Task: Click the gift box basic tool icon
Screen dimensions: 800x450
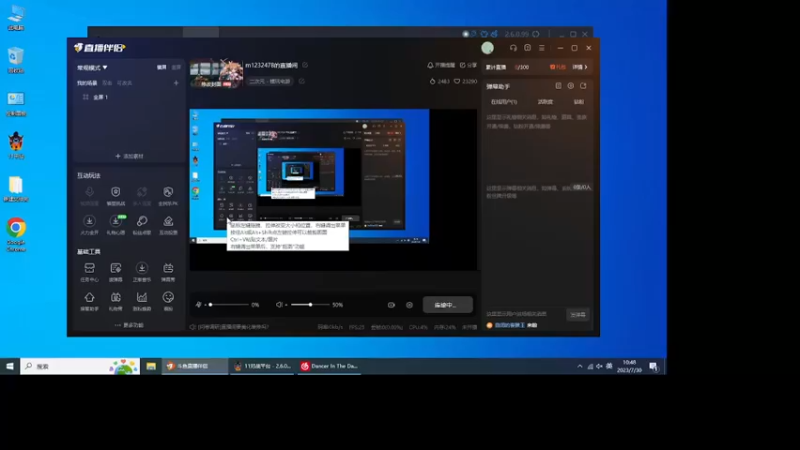Action: [x=116, y=297]
